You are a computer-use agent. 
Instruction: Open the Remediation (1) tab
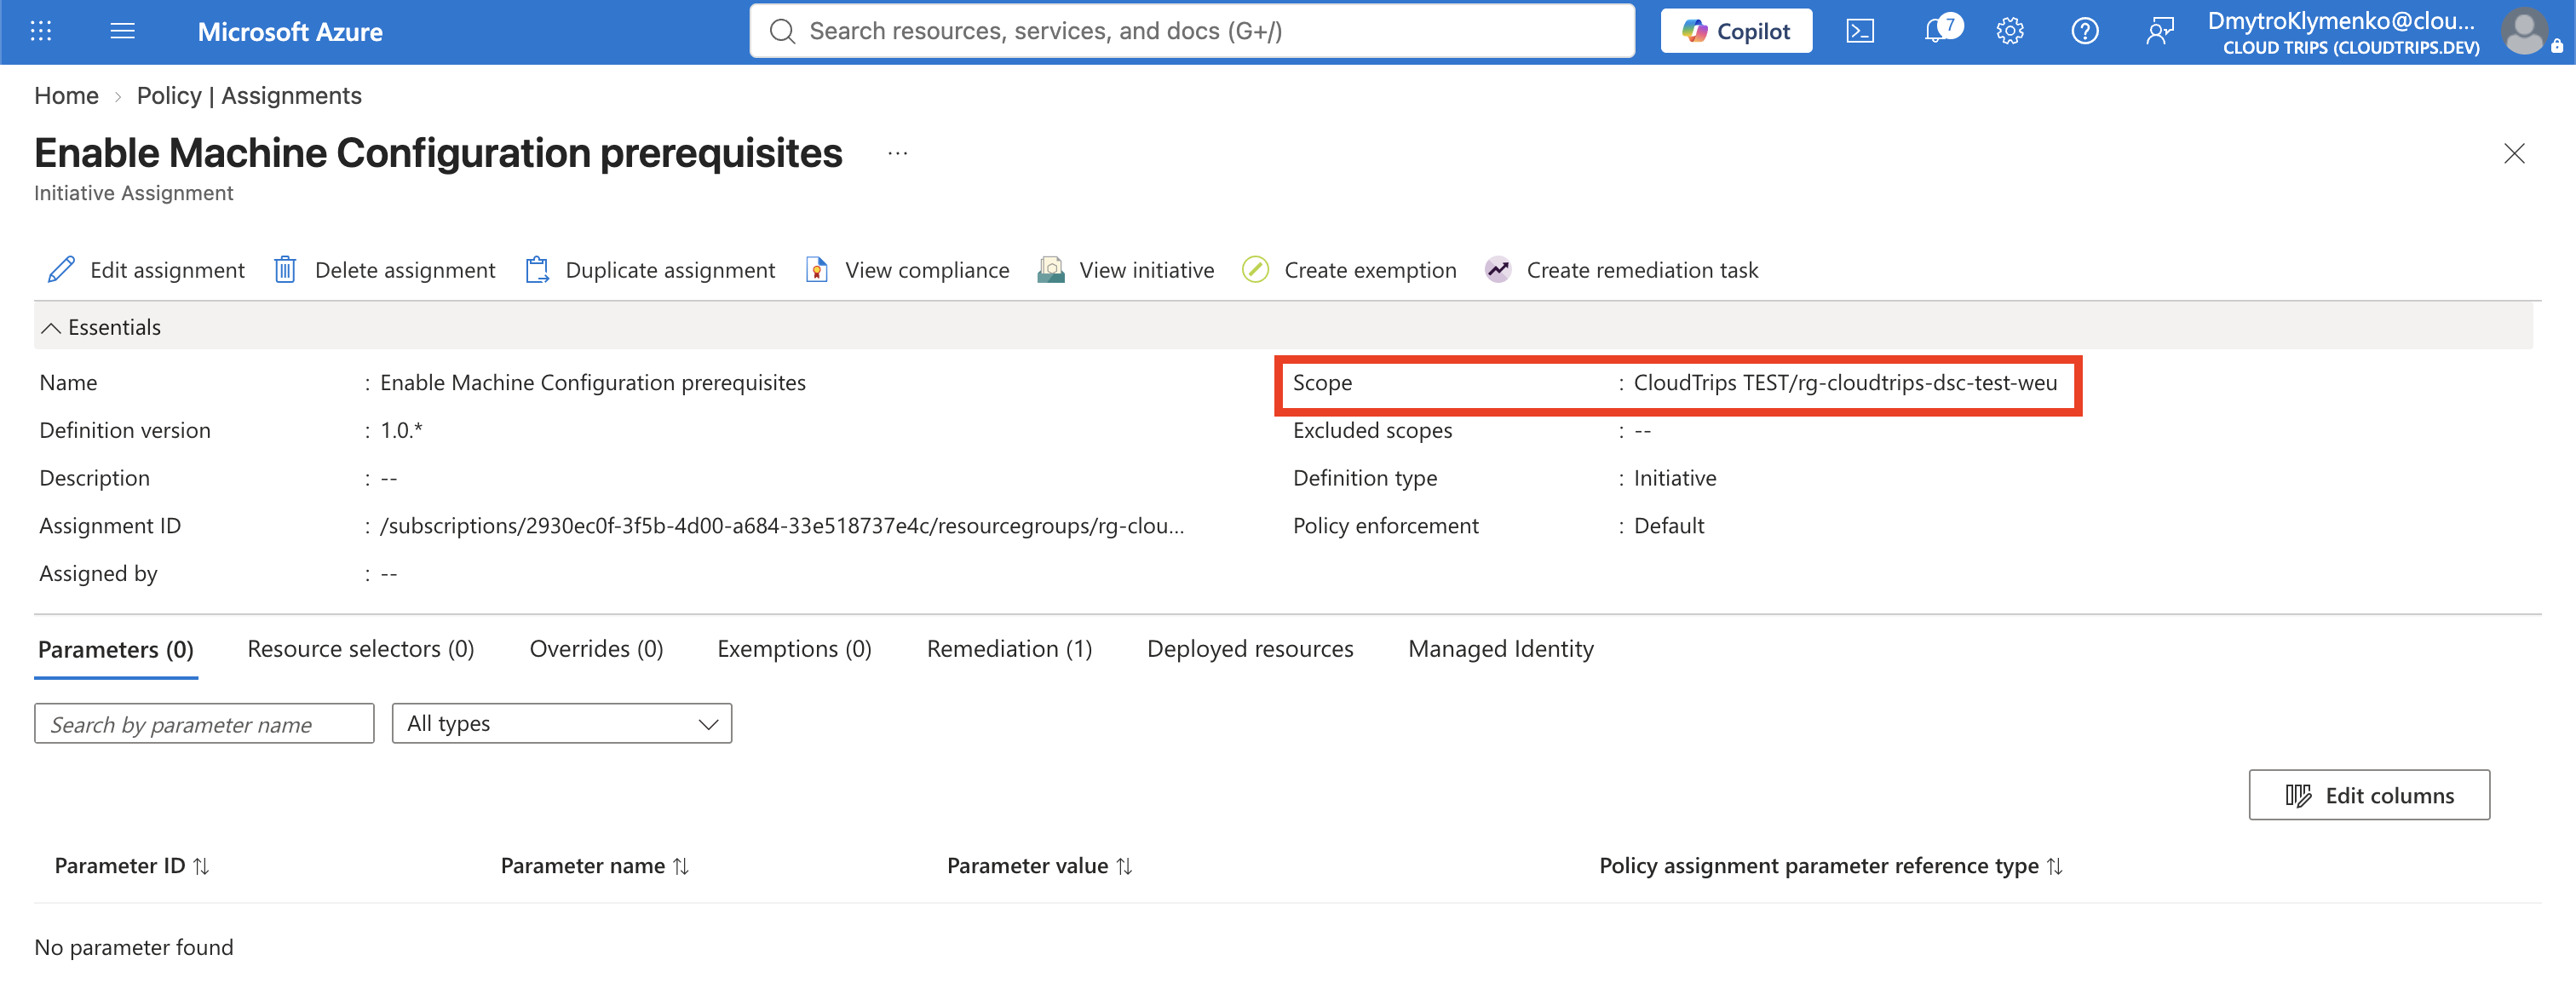[x=1009, y=650]
